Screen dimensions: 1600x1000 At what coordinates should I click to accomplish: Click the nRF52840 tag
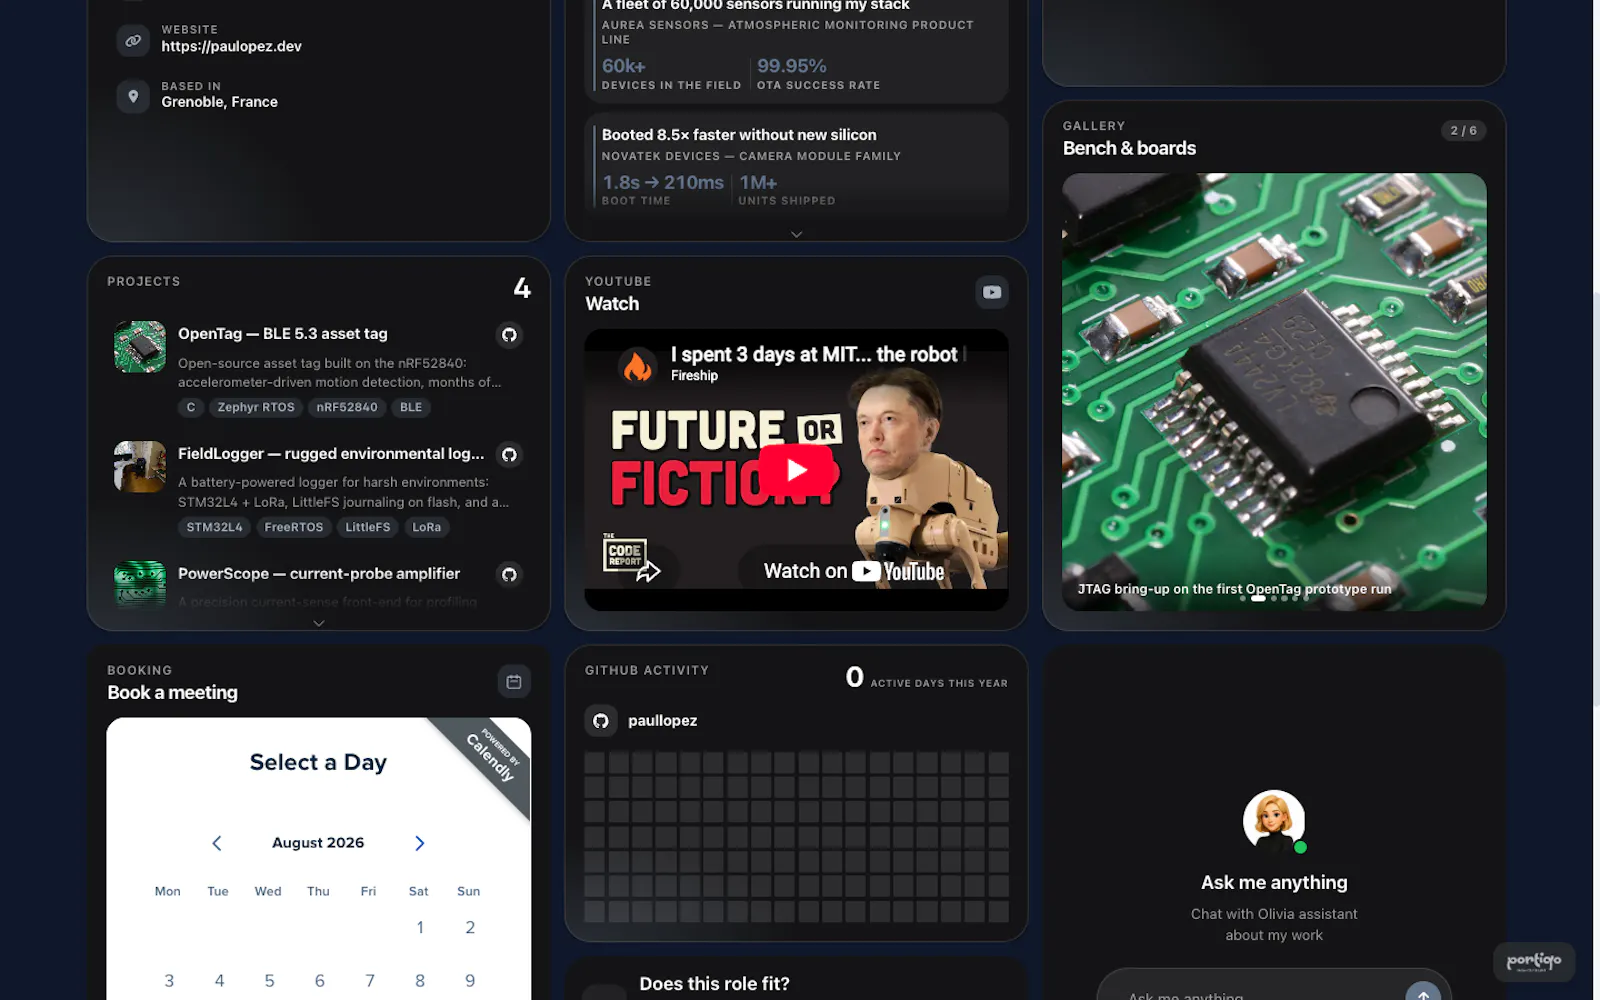tap(347, 407)
